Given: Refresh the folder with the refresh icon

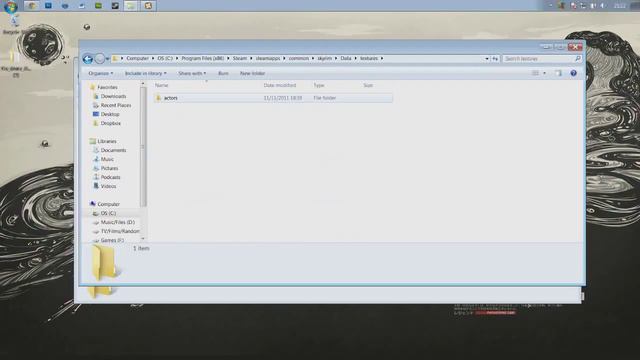Looking at the screenshot, I should 495,59.
